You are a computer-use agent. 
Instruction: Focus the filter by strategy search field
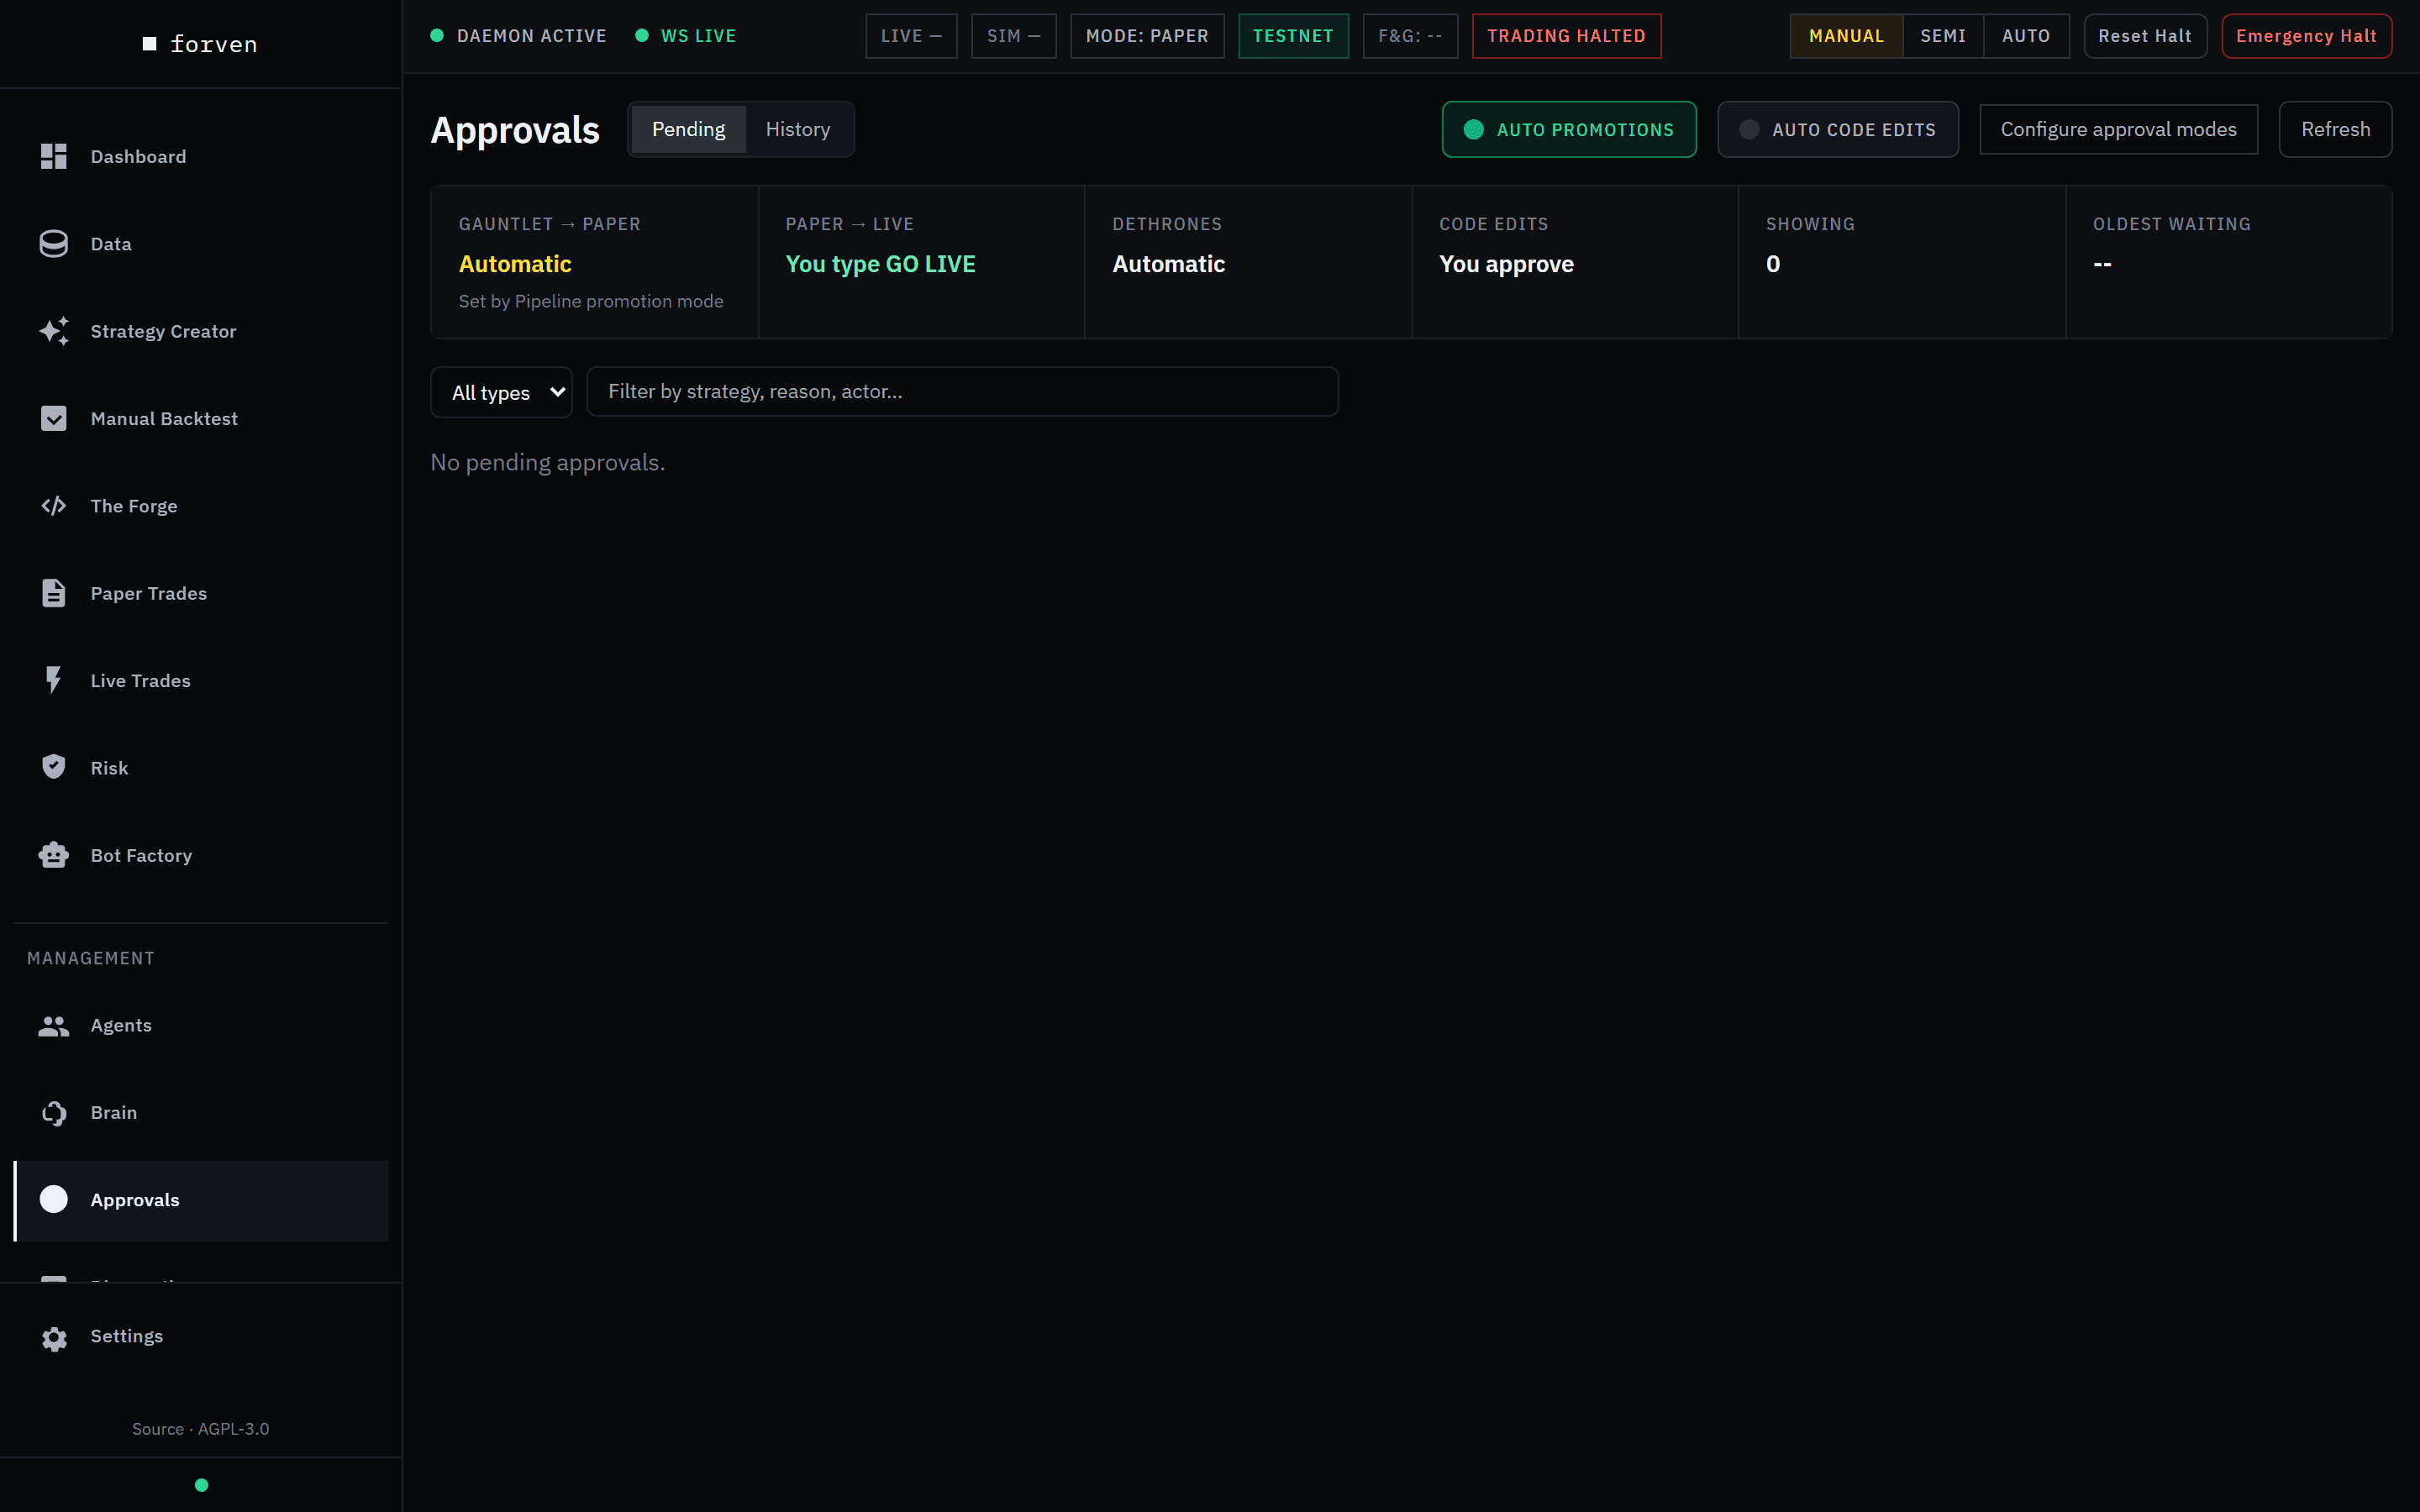(962, 391)
